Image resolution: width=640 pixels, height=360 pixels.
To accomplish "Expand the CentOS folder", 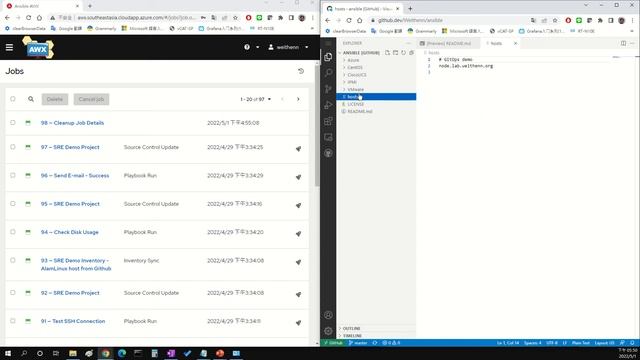I will pos(376,67).
